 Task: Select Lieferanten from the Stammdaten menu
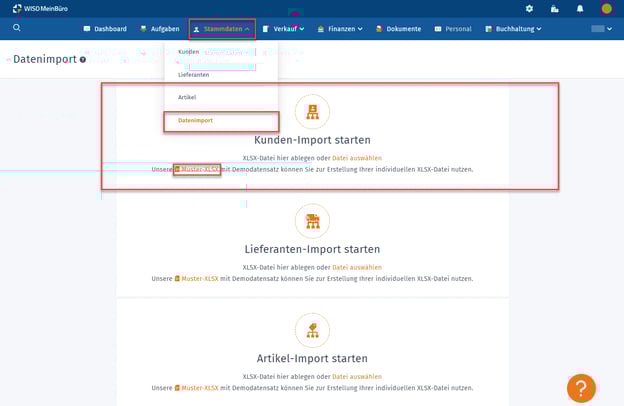point(194,75)
